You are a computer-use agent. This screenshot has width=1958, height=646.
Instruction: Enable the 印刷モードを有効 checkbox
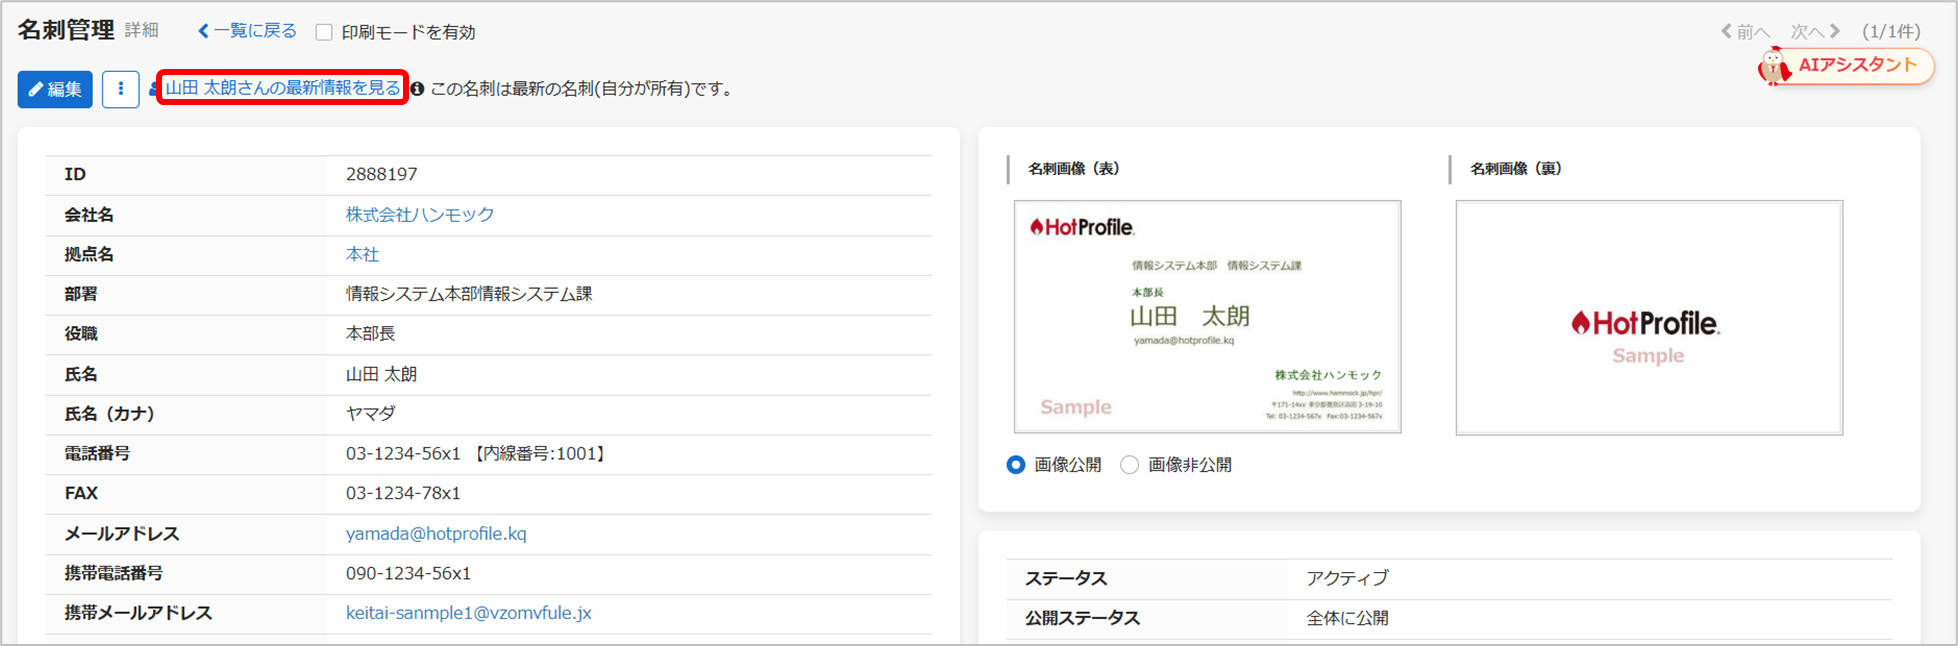[324, 32]
